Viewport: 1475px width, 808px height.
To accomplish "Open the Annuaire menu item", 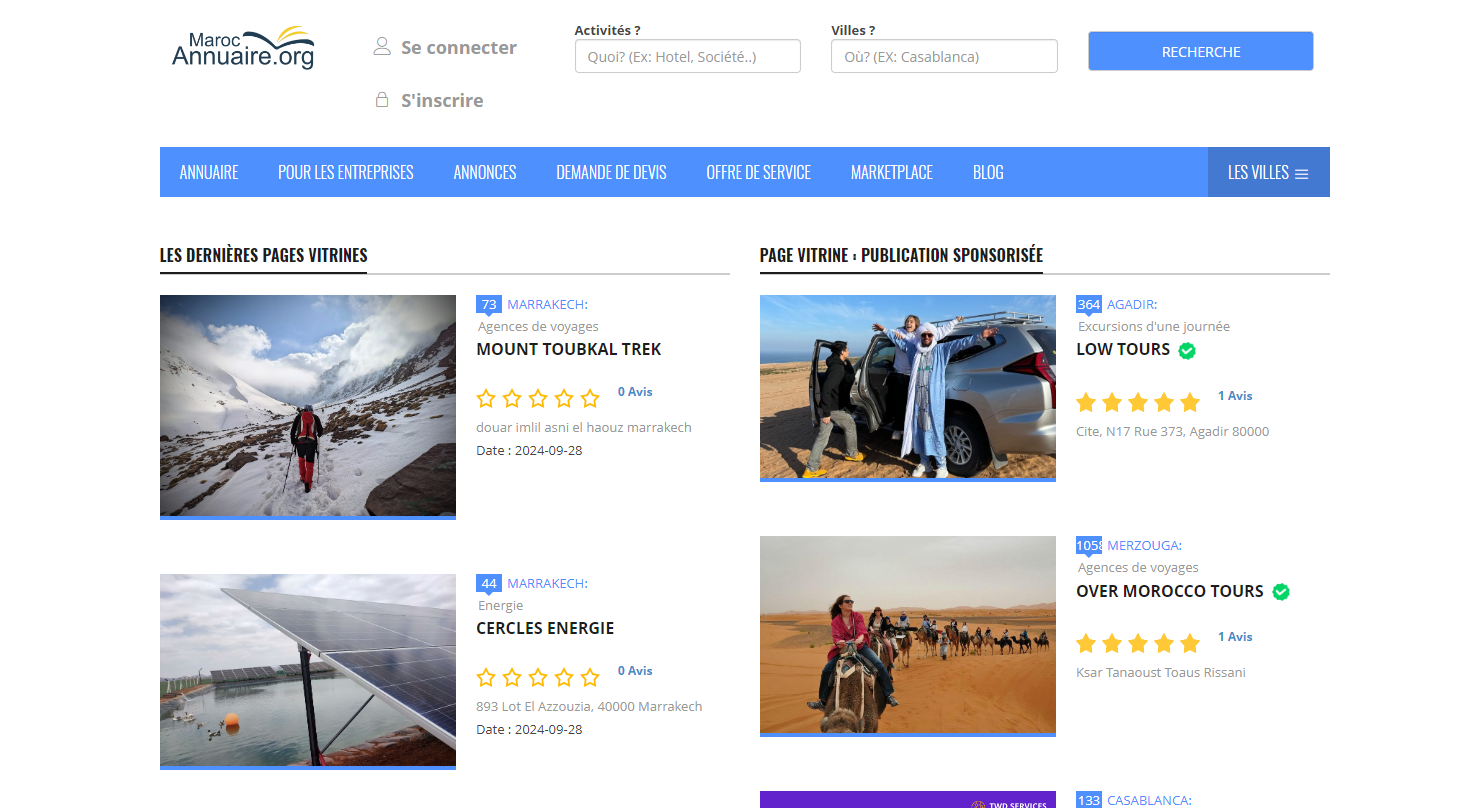I will click(209, 172).
